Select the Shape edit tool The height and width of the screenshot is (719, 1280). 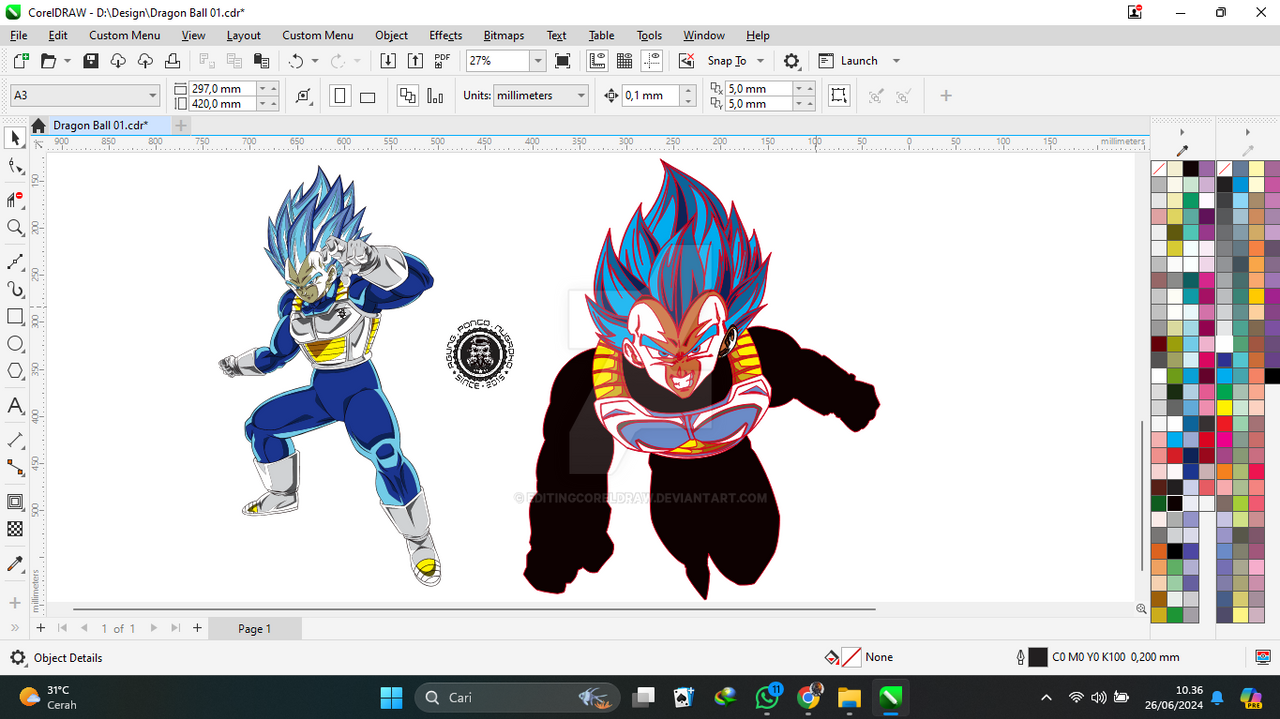click(15, 167)
